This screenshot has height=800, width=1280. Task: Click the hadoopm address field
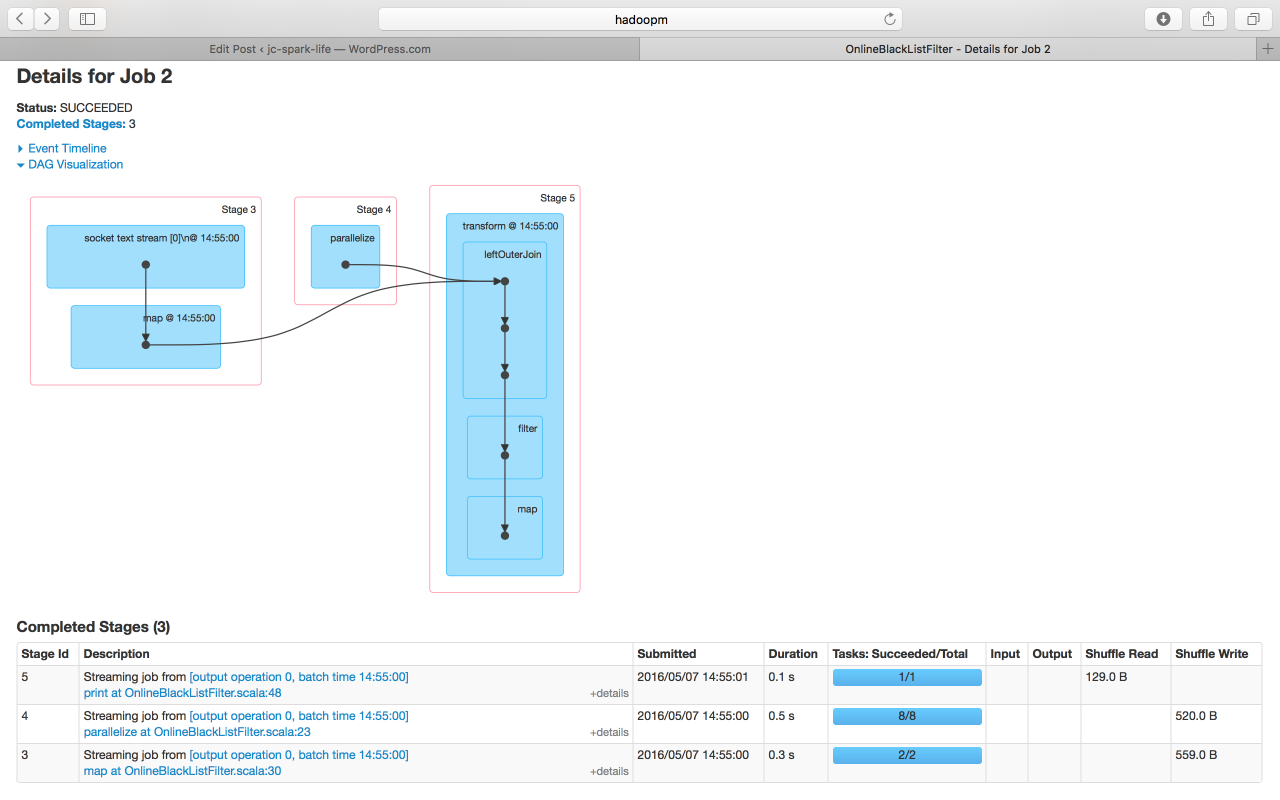(x=640, y=18)
